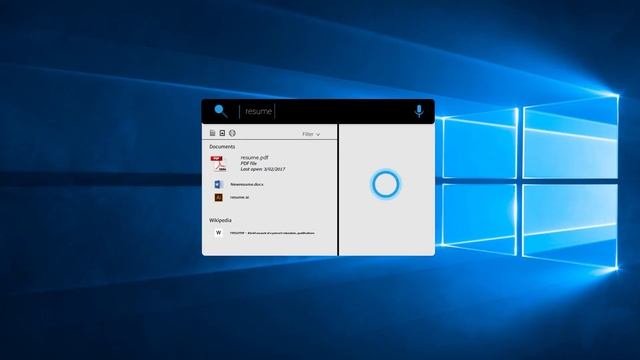Click into the 'resume' search field
Viewport: 640px width, 360px height.
tap(258, 111)
